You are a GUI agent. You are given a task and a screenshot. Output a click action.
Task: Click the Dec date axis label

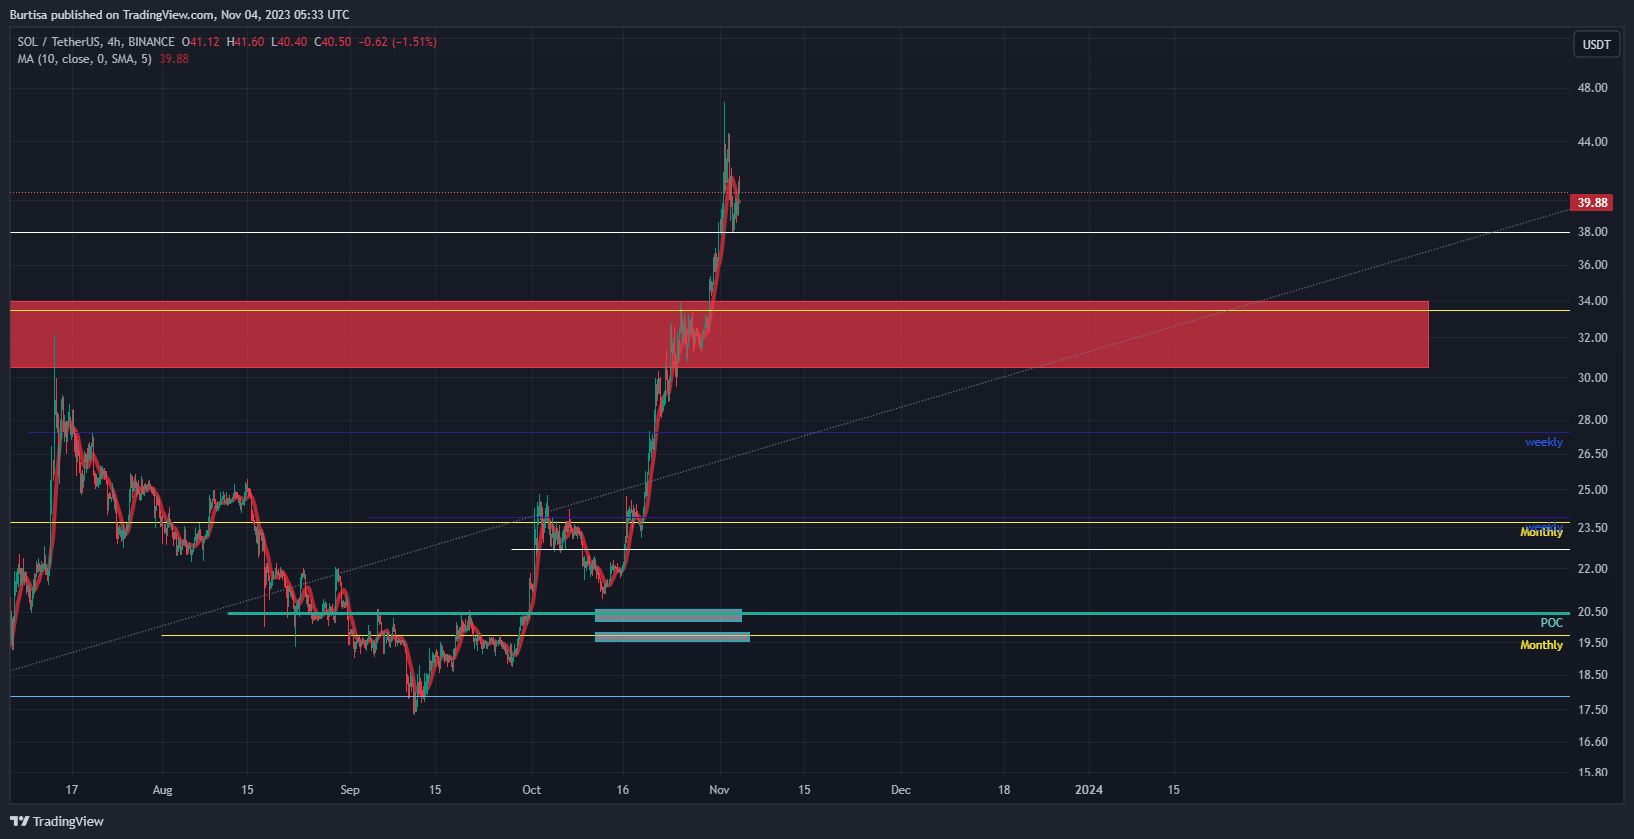coord(900,790)
